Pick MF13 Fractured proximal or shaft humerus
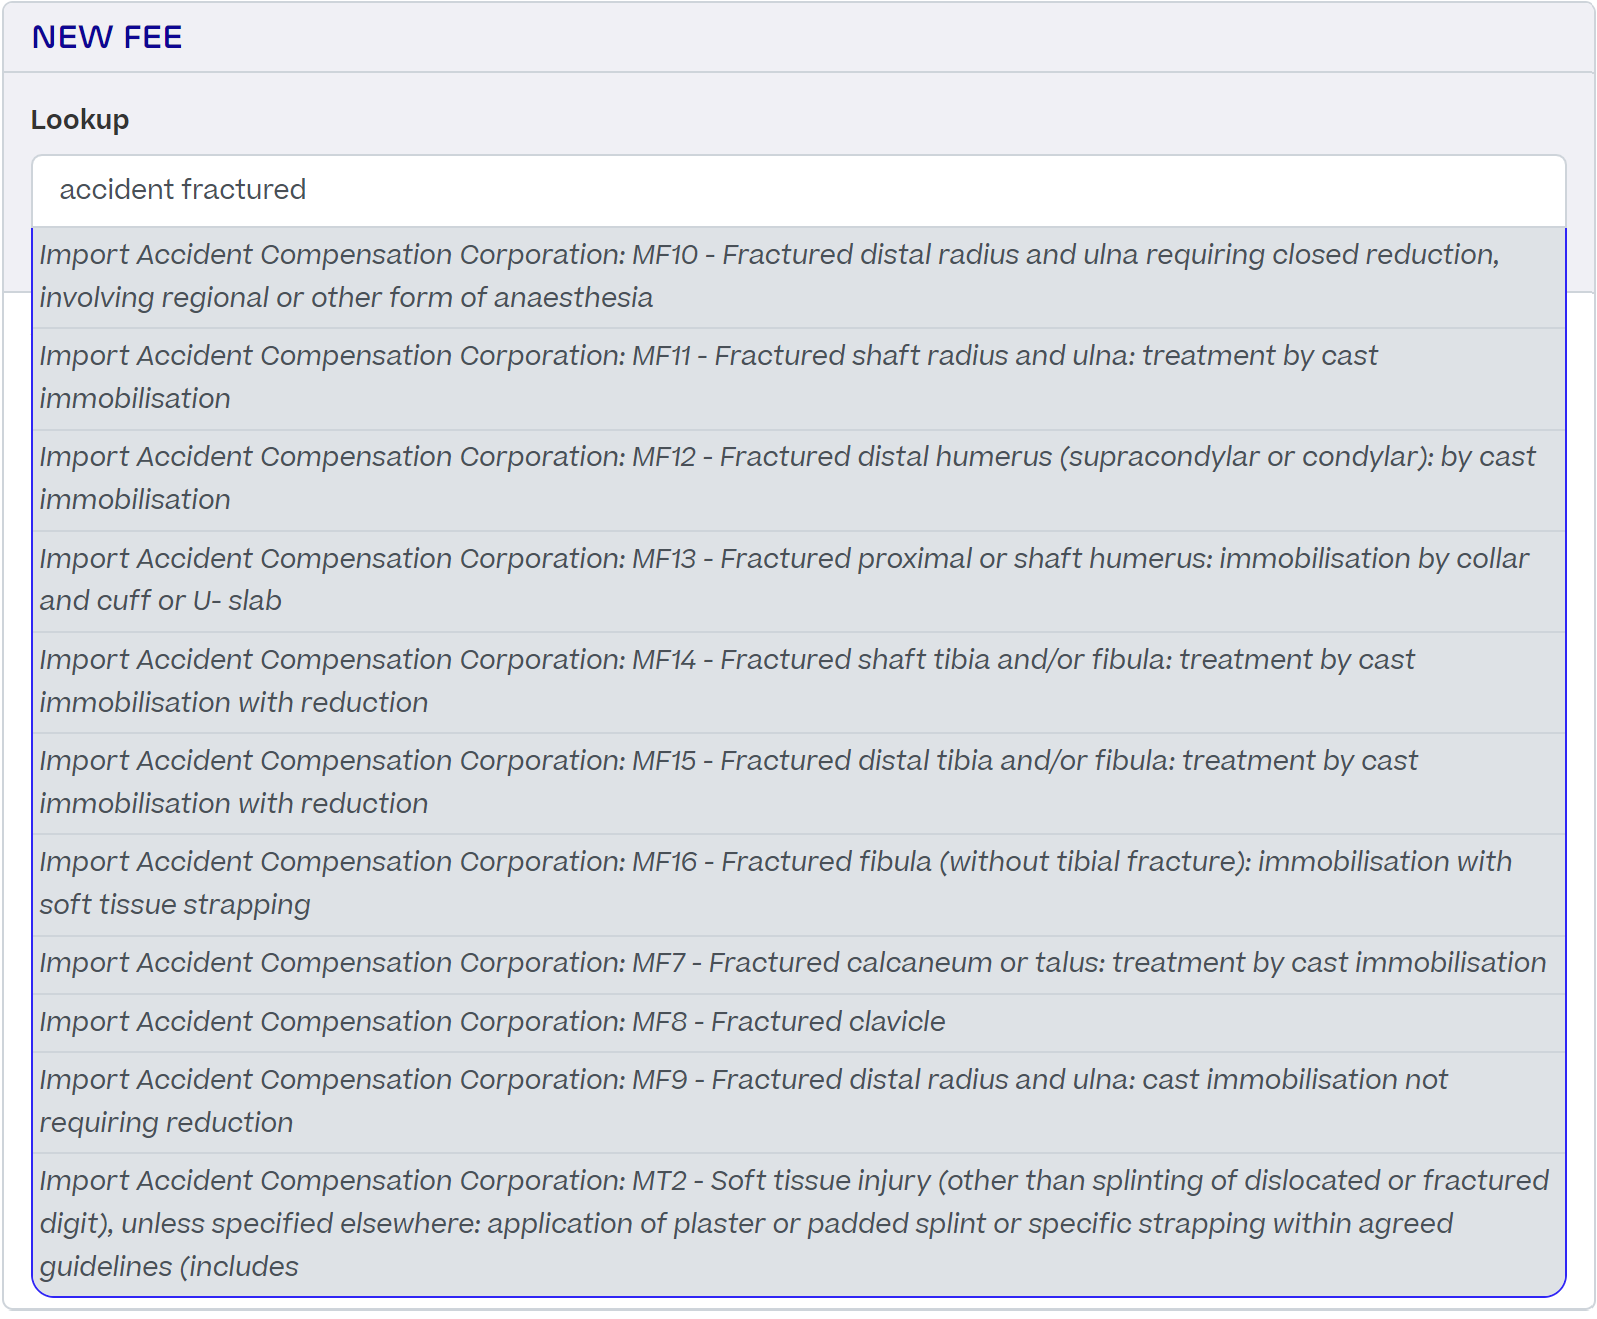The image size is (1597, 1319). pyautogui.click(x=798, y=580)
